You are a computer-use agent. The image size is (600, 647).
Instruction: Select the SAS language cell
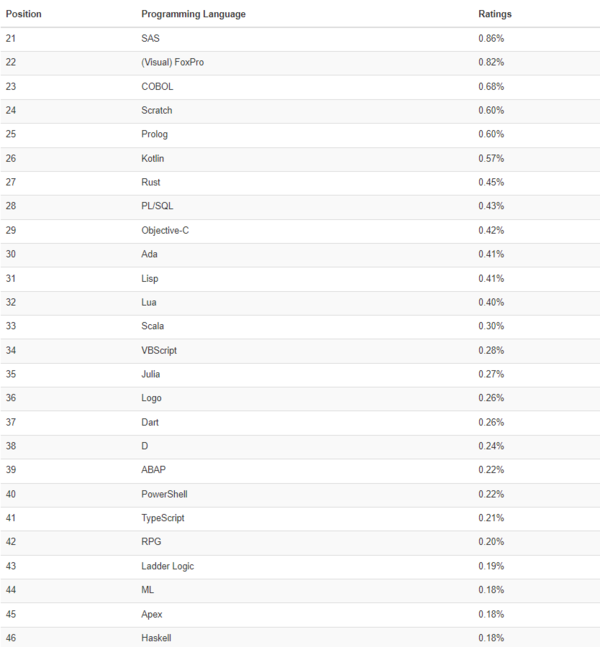coord(150,38)
